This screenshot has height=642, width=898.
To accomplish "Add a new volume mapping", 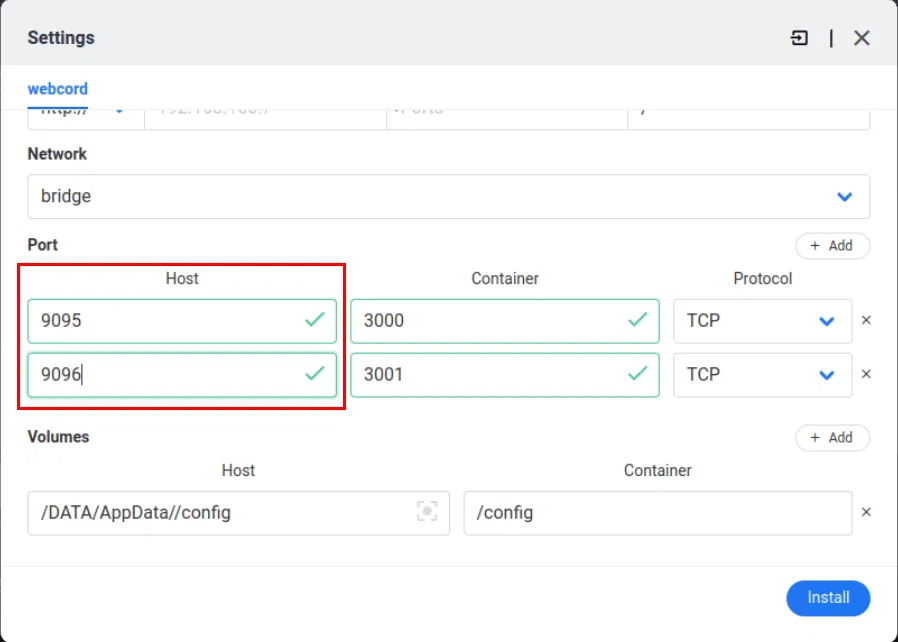I will tap(832, 437).
